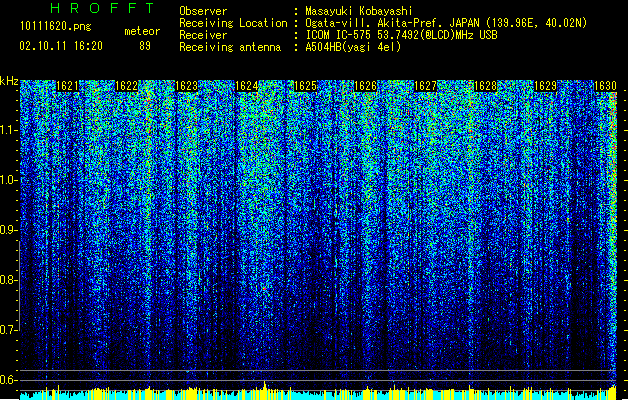629x400 pixels.
Task: Click the 1.0 kHz axis tick label
Action: point(9,180)
